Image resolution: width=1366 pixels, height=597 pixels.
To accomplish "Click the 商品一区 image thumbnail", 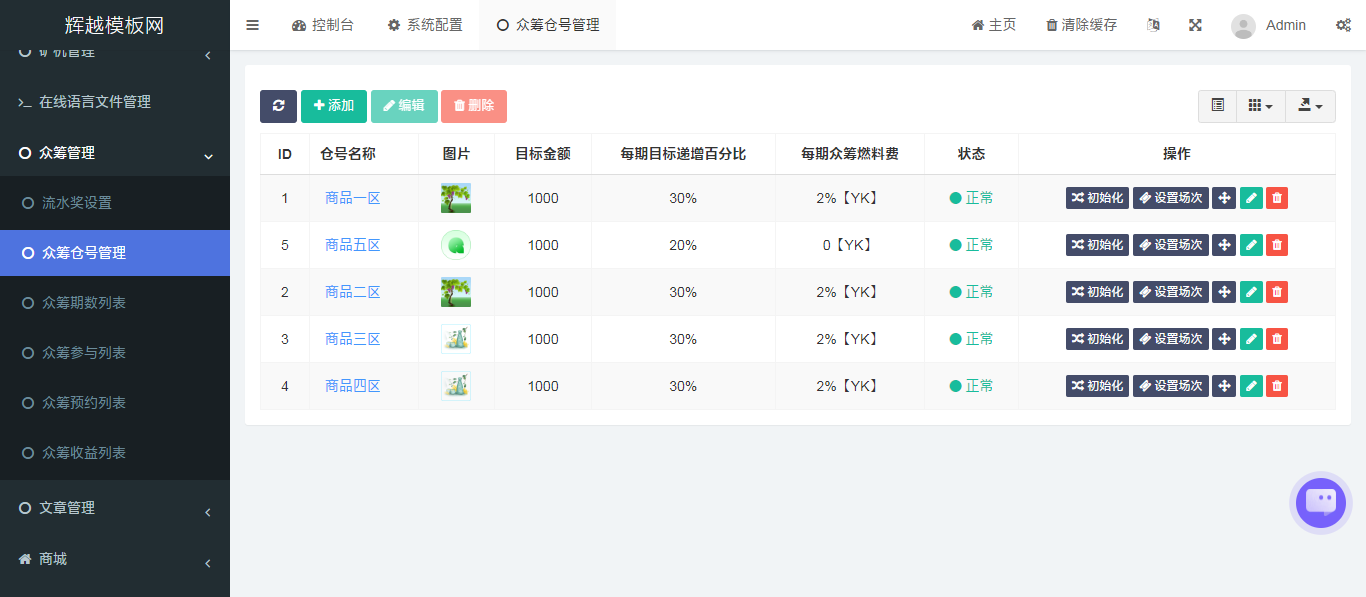I will coord(455,198).
